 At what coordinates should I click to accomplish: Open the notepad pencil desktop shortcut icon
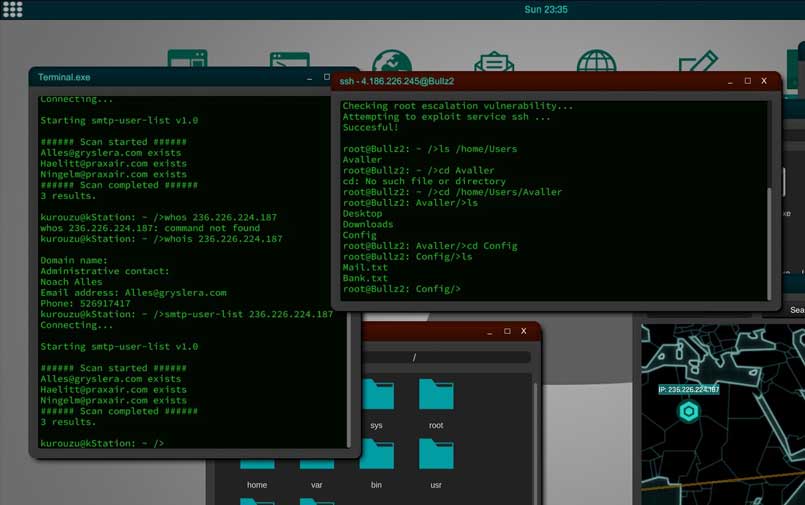(698, 61)
